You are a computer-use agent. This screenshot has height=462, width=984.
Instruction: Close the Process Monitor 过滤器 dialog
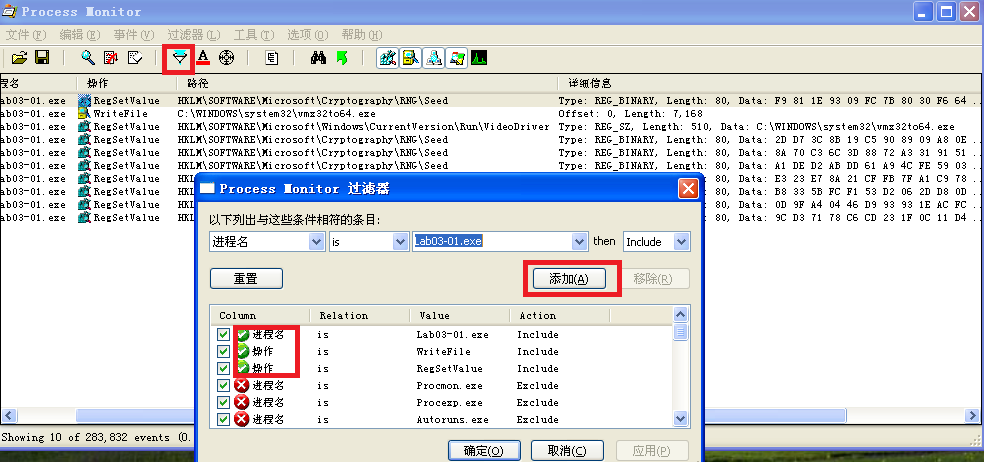pyautogui.click(x=688, y=188)
